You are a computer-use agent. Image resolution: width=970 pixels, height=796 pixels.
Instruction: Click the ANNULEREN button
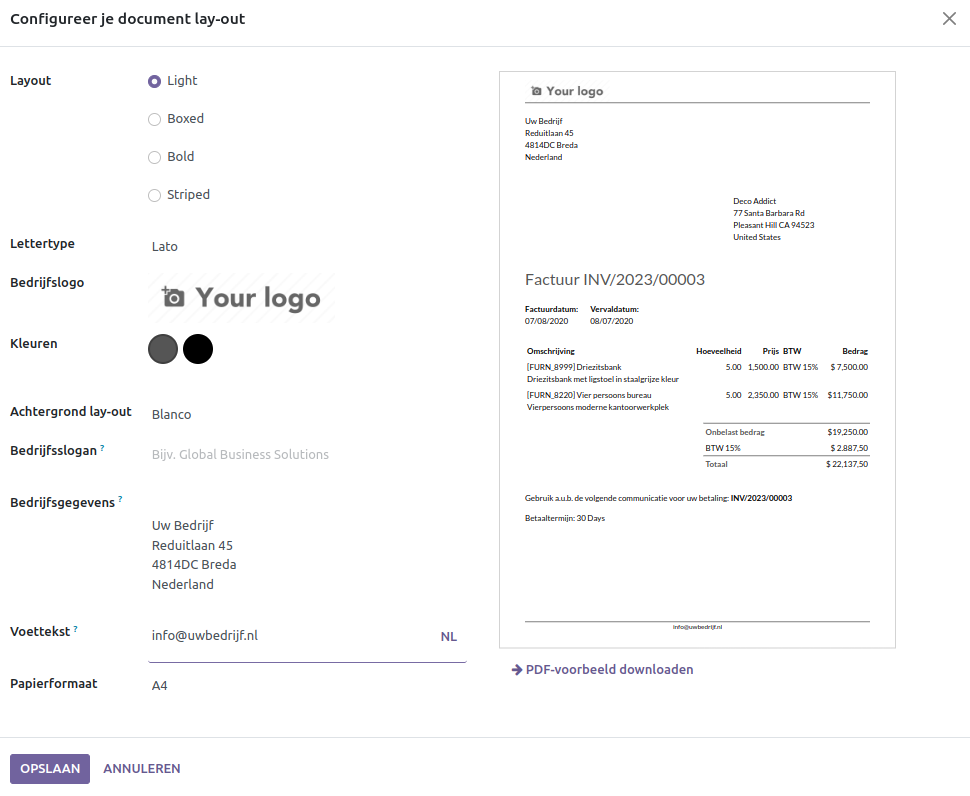142,769
